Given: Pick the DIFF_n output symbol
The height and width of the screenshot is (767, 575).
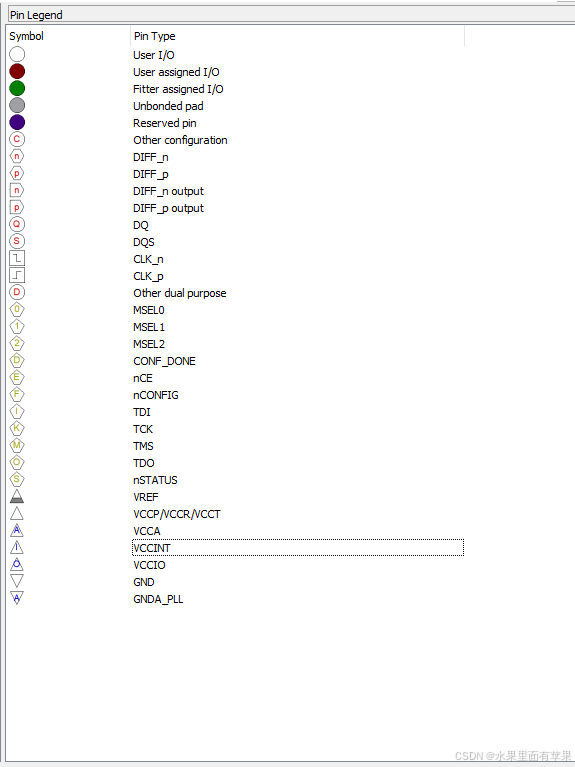Looking at the screenshot, I should [x=17, y=190].
